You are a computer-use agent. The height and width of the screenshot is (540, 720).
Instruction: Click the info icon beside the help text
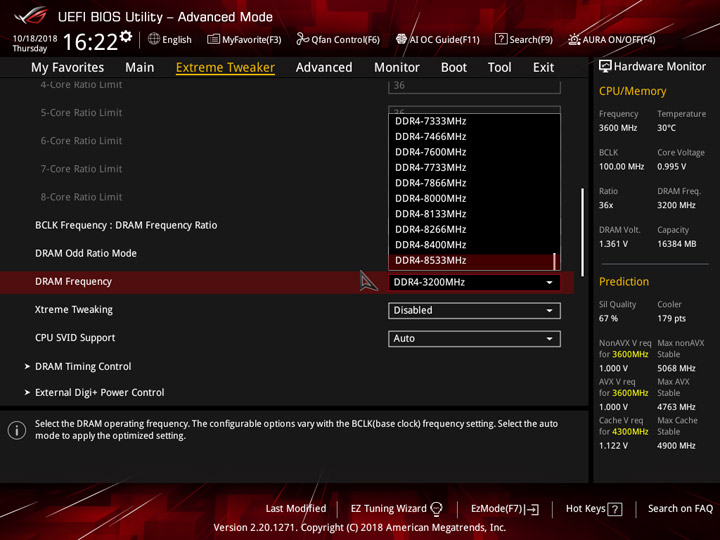(x=17, y=430)
